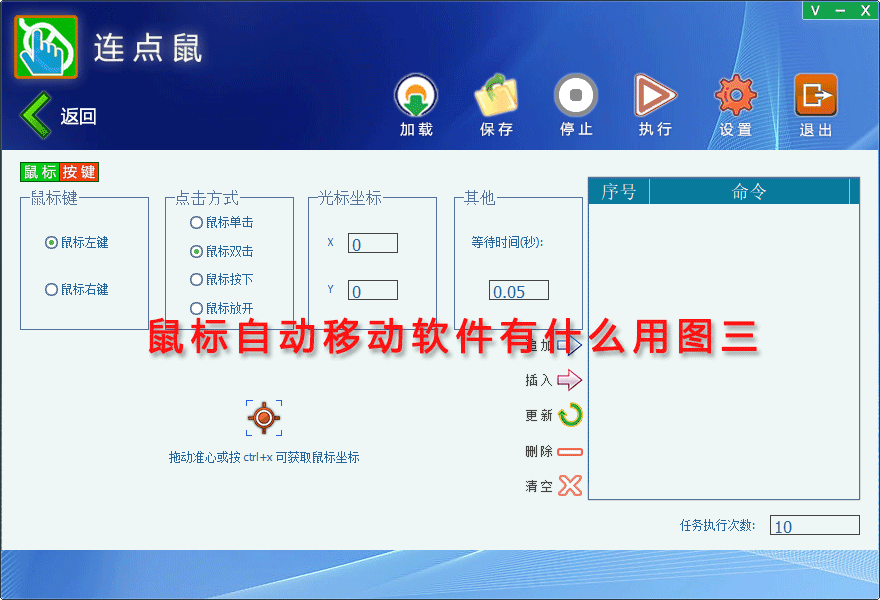Select the 鼠标右键 radio button
The height and width of the screenshot is (600, 880).
51,290
